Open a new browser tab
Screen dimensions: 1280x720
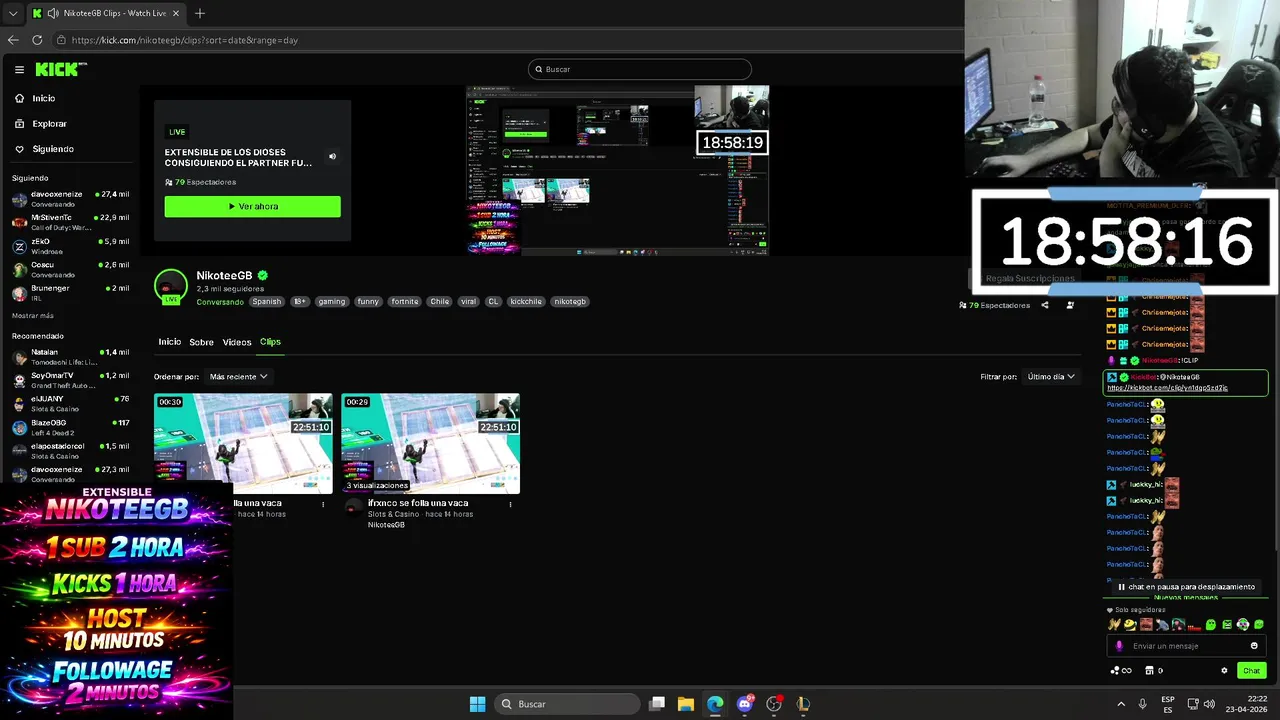[x=200, y=13]
